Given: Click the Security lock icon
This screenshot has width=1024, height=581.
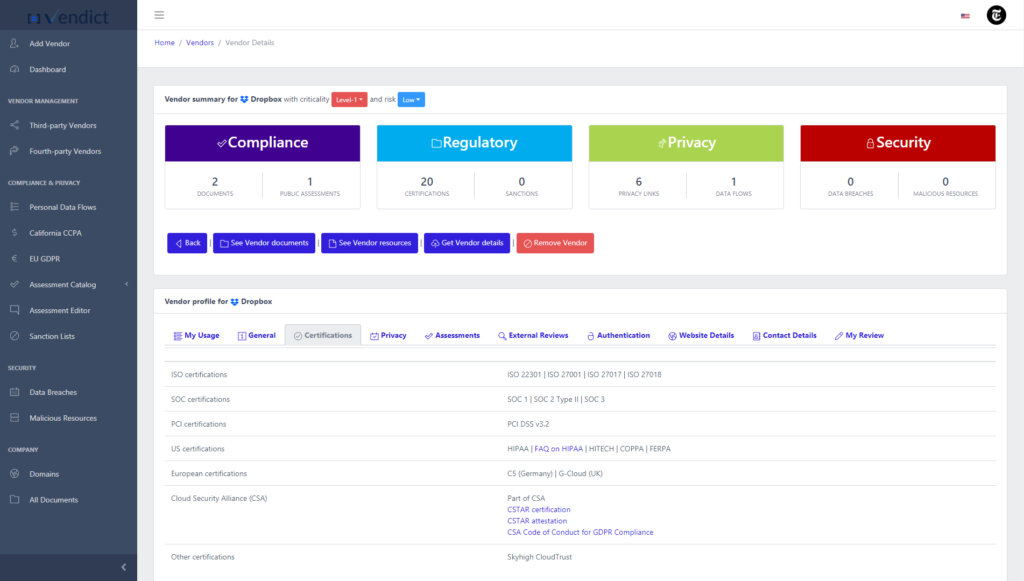Looking at the screenshot, I should (870, 143).
